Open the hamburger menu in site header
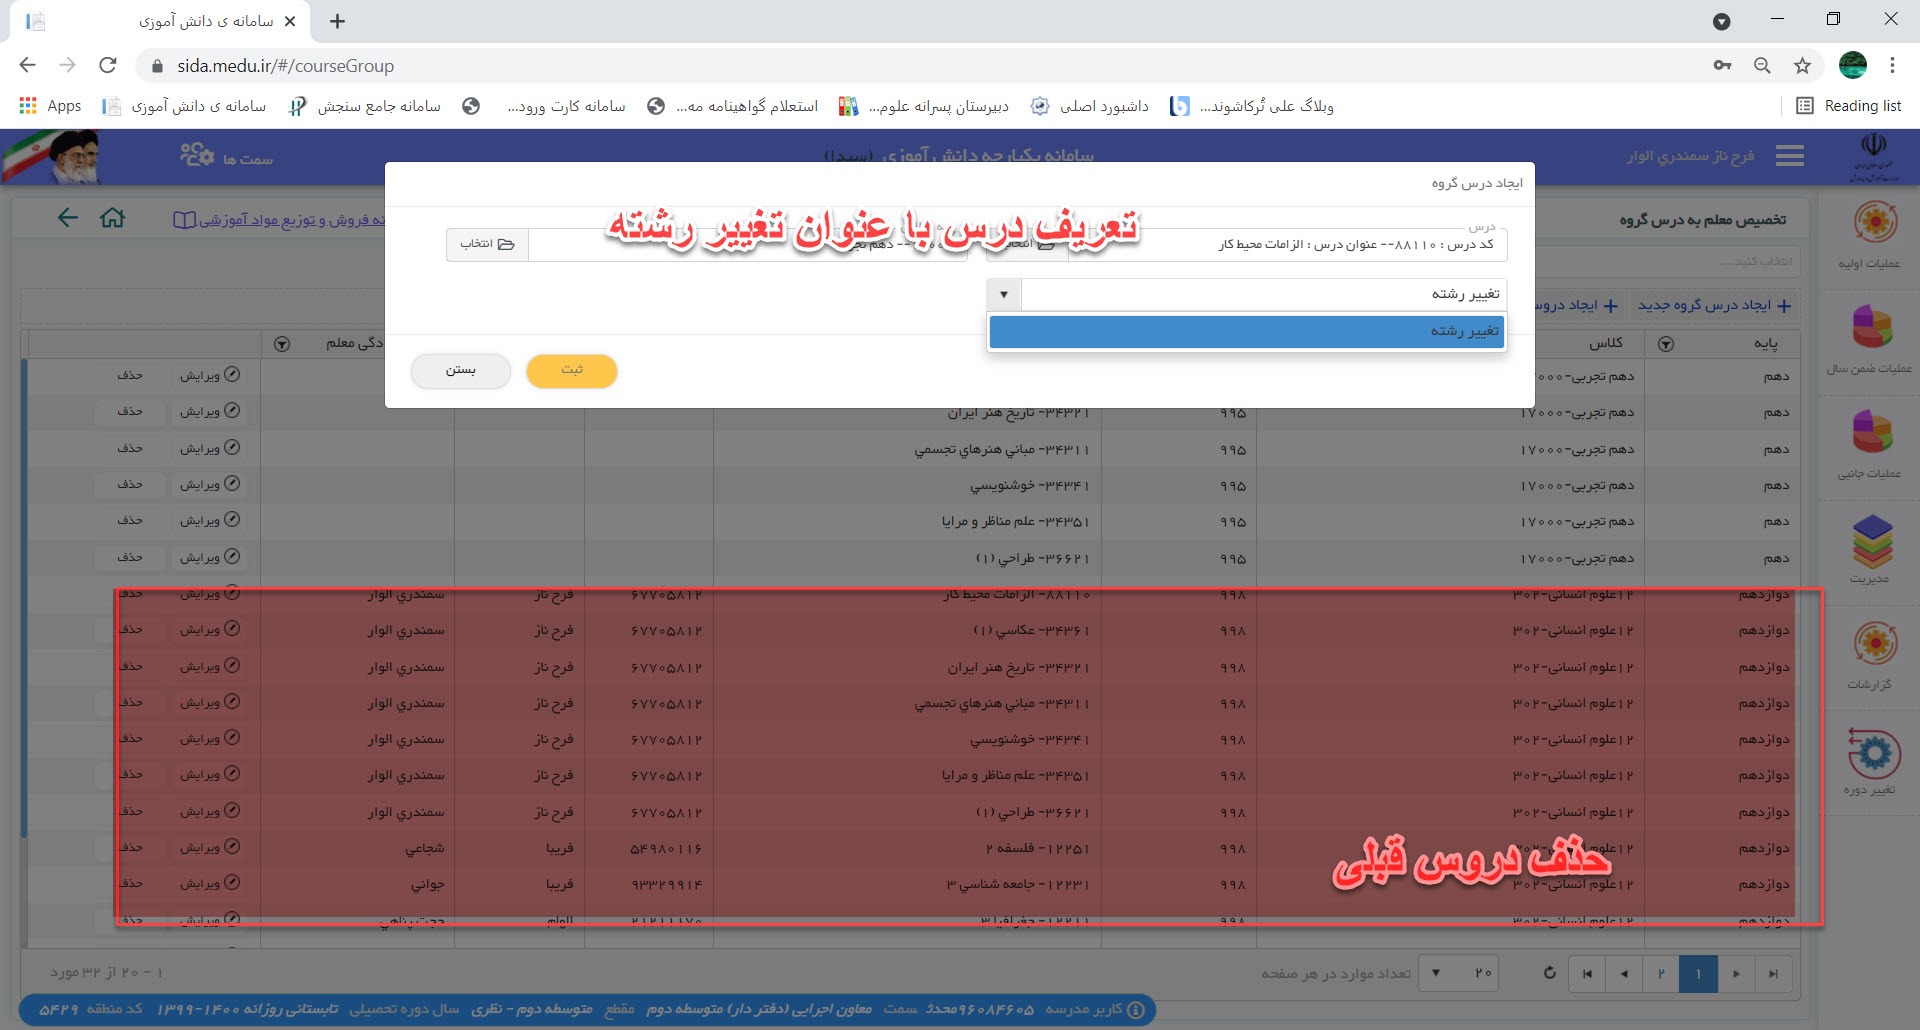Image resolution: width=1920 pixels, height=1030 pixels. click(1789, 156)
